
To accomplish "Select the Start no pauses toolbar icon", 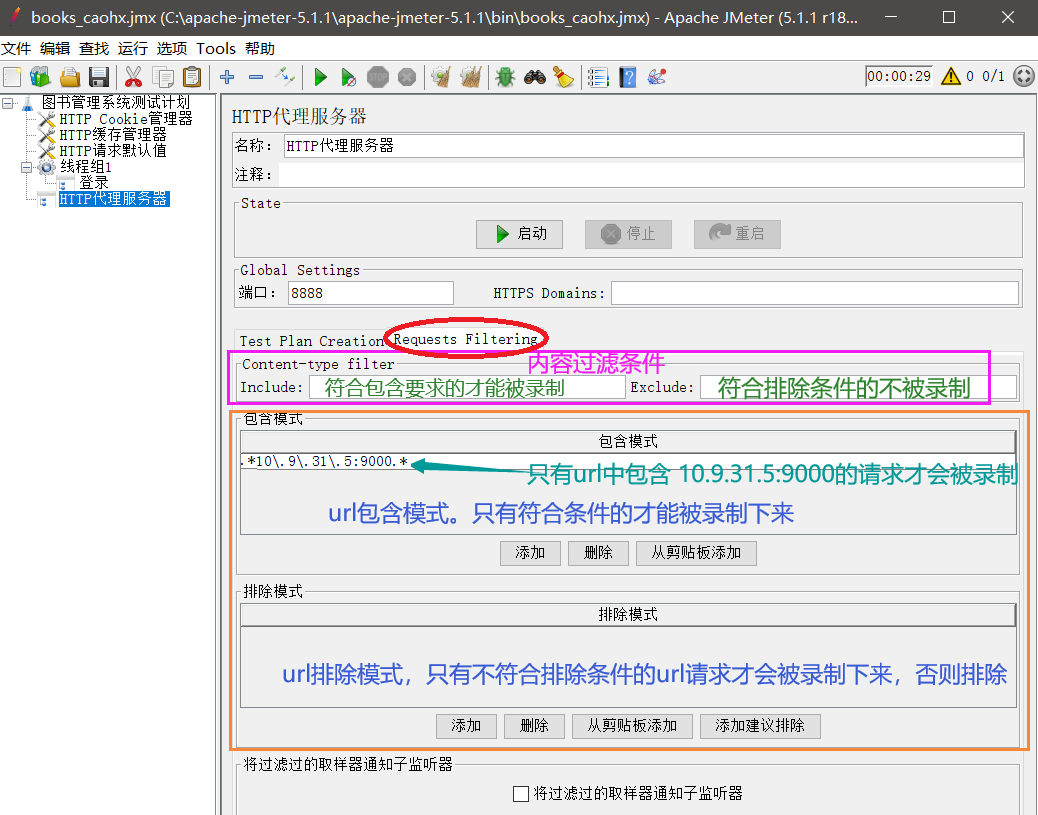I will [x=348, y=77].
